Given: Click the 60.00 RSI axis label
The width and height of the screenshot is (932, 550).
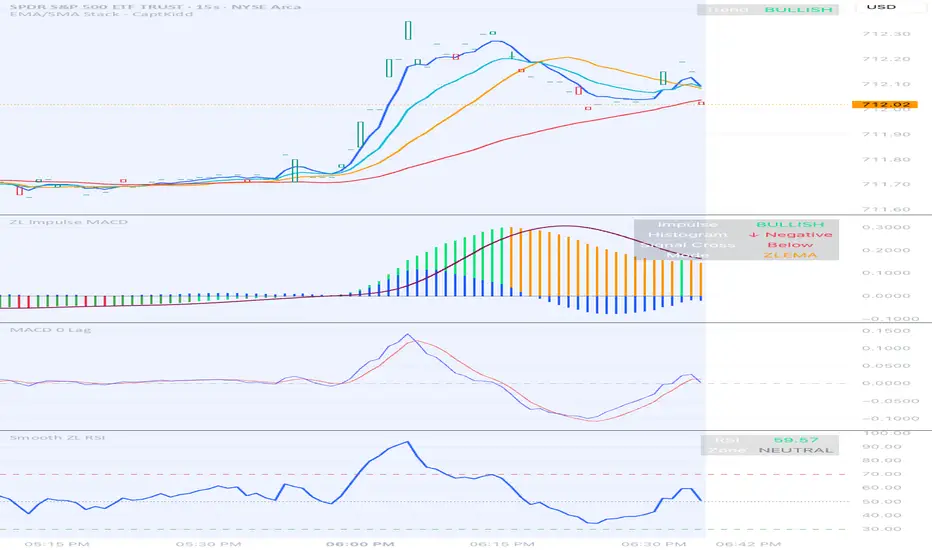Looking at the screenshot, I should point(882,488).
